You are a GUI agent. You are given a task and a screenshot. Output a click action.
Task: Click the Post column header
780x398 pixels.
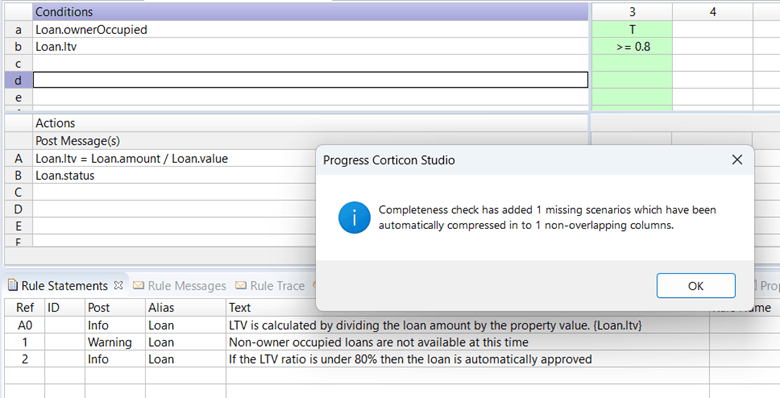pyautogui.click(x=115, y=307)
